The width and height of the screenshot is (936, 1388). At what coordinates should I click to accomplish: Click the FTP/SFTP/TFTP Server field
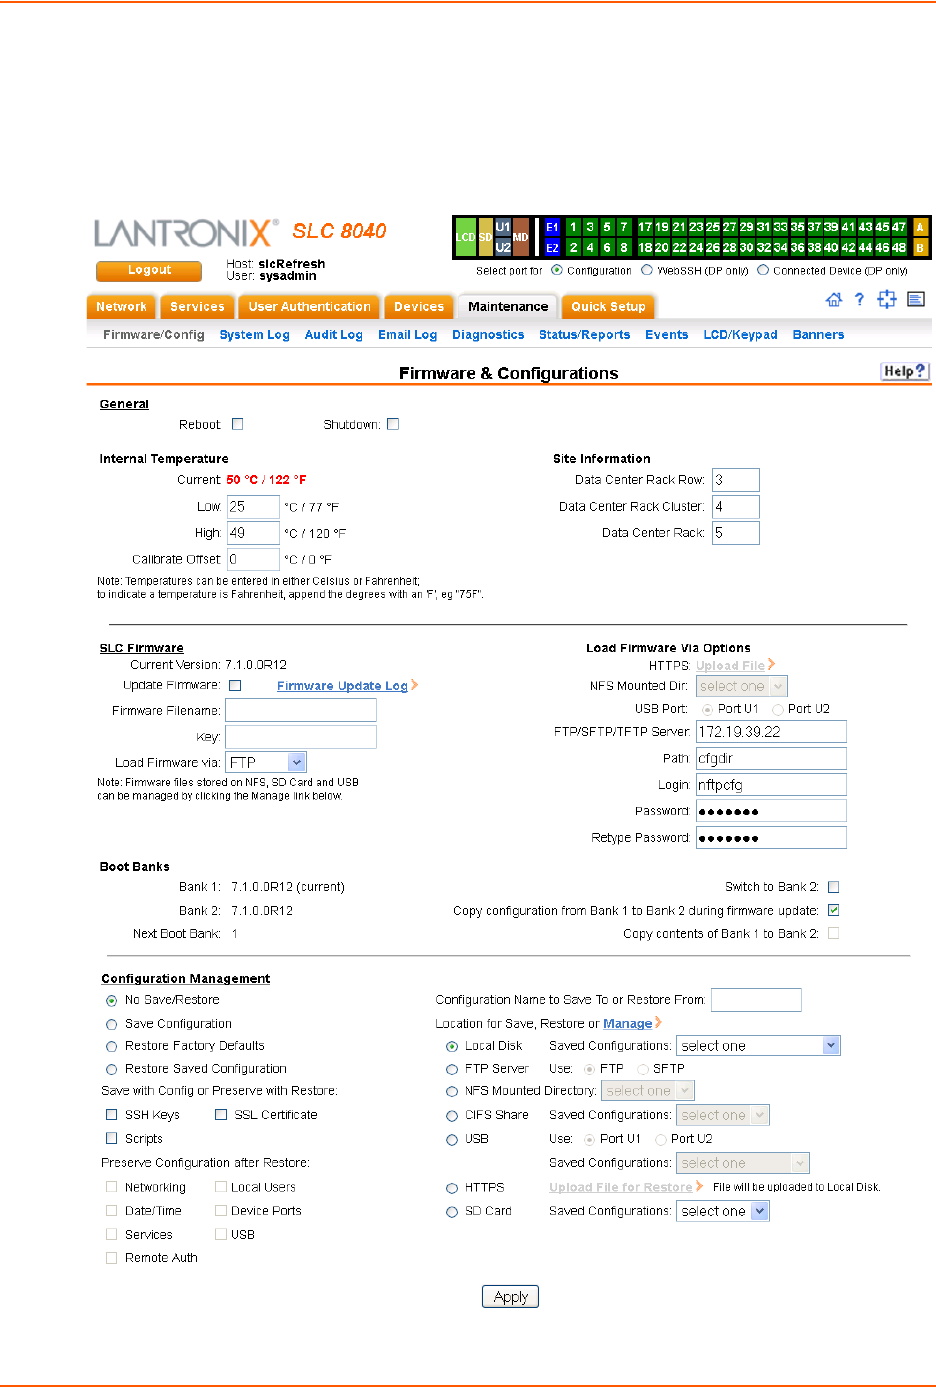771,732
